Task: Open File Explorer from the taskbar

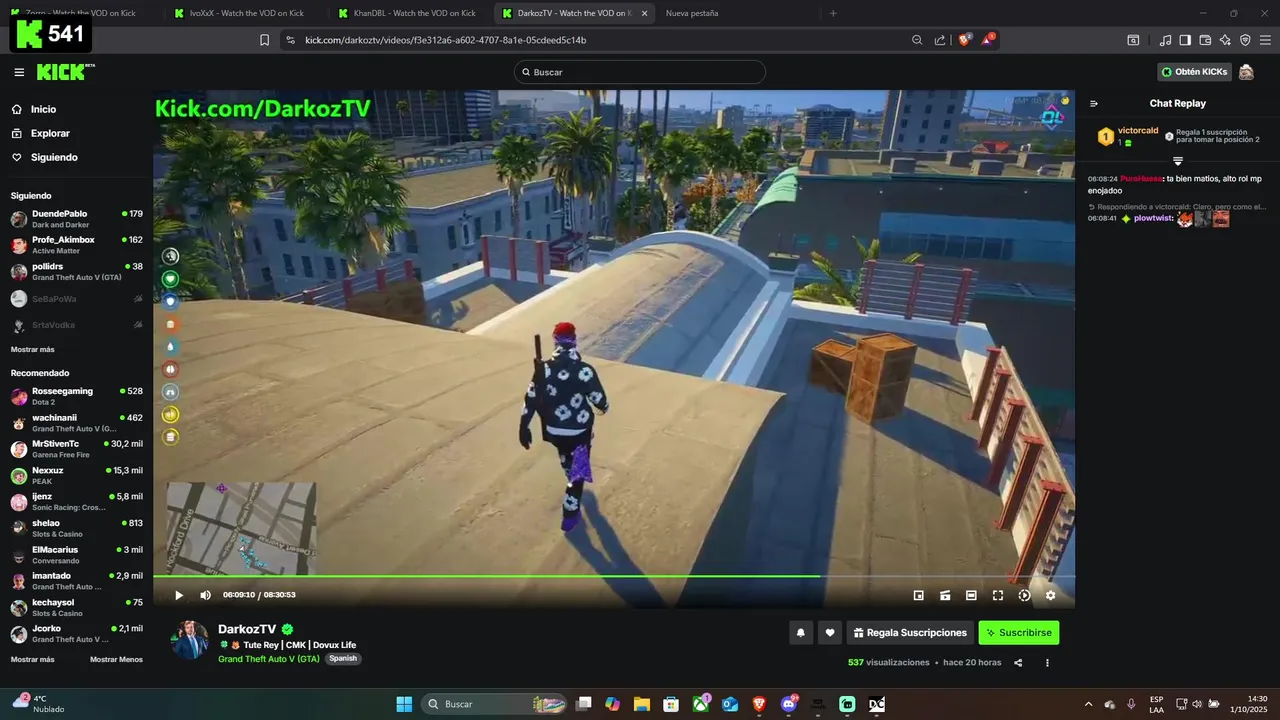Action: [x=641, y=704]
